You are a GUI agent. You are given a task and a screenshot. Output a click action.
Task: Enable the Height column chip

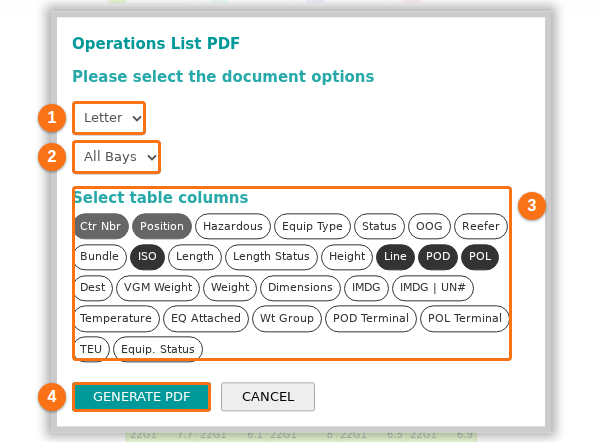347,257
